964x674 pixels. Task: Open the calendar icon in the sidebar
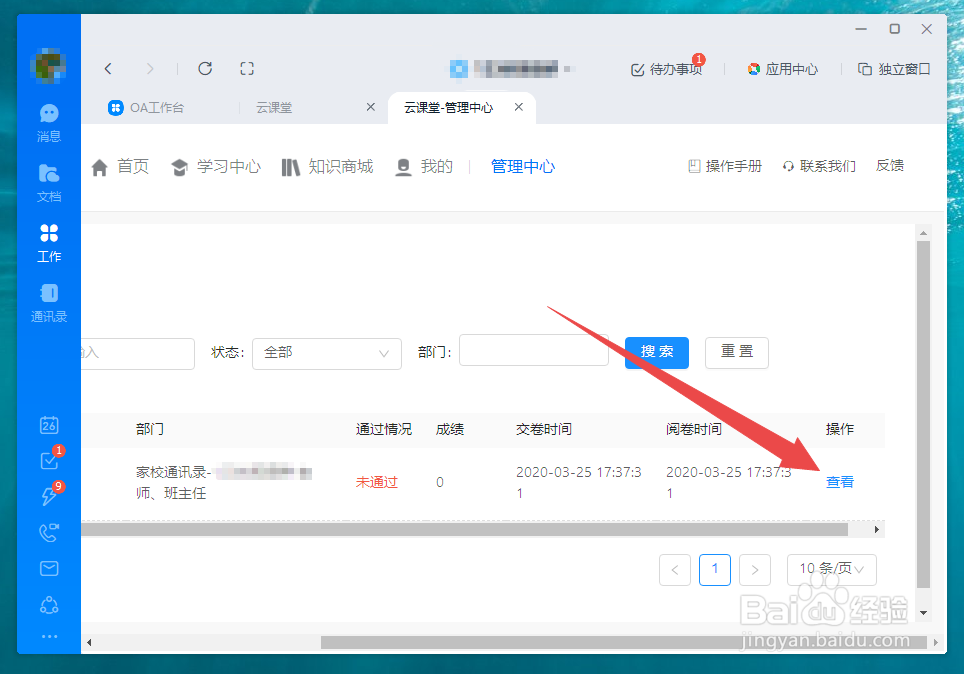49,424
